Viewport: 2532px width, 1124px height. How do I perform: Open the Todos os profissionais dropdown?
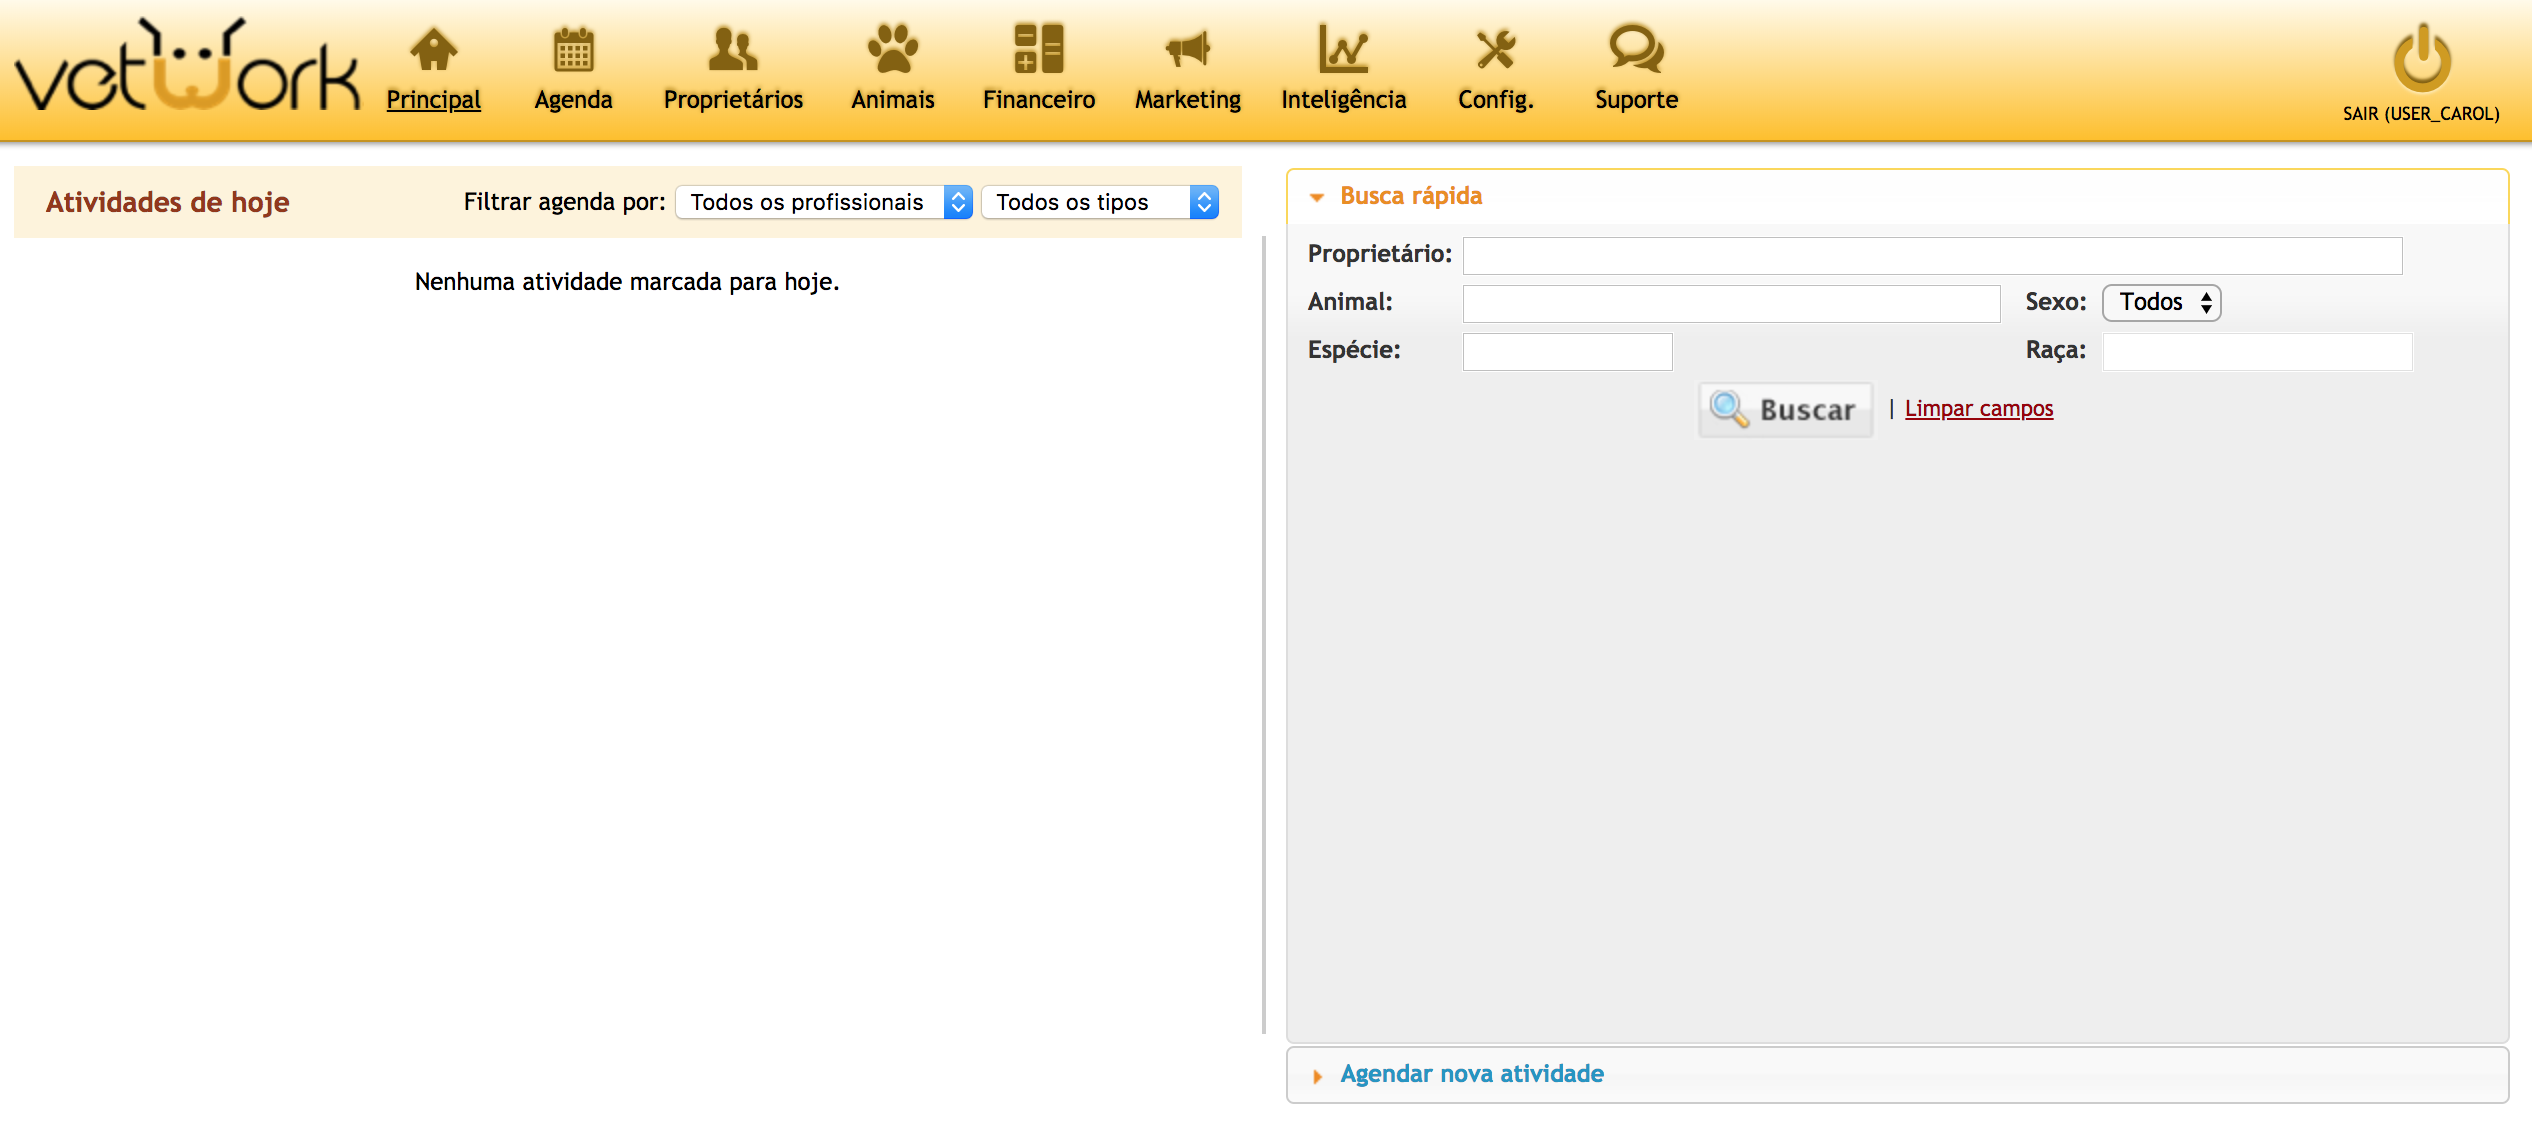click(x=824, y=202)
